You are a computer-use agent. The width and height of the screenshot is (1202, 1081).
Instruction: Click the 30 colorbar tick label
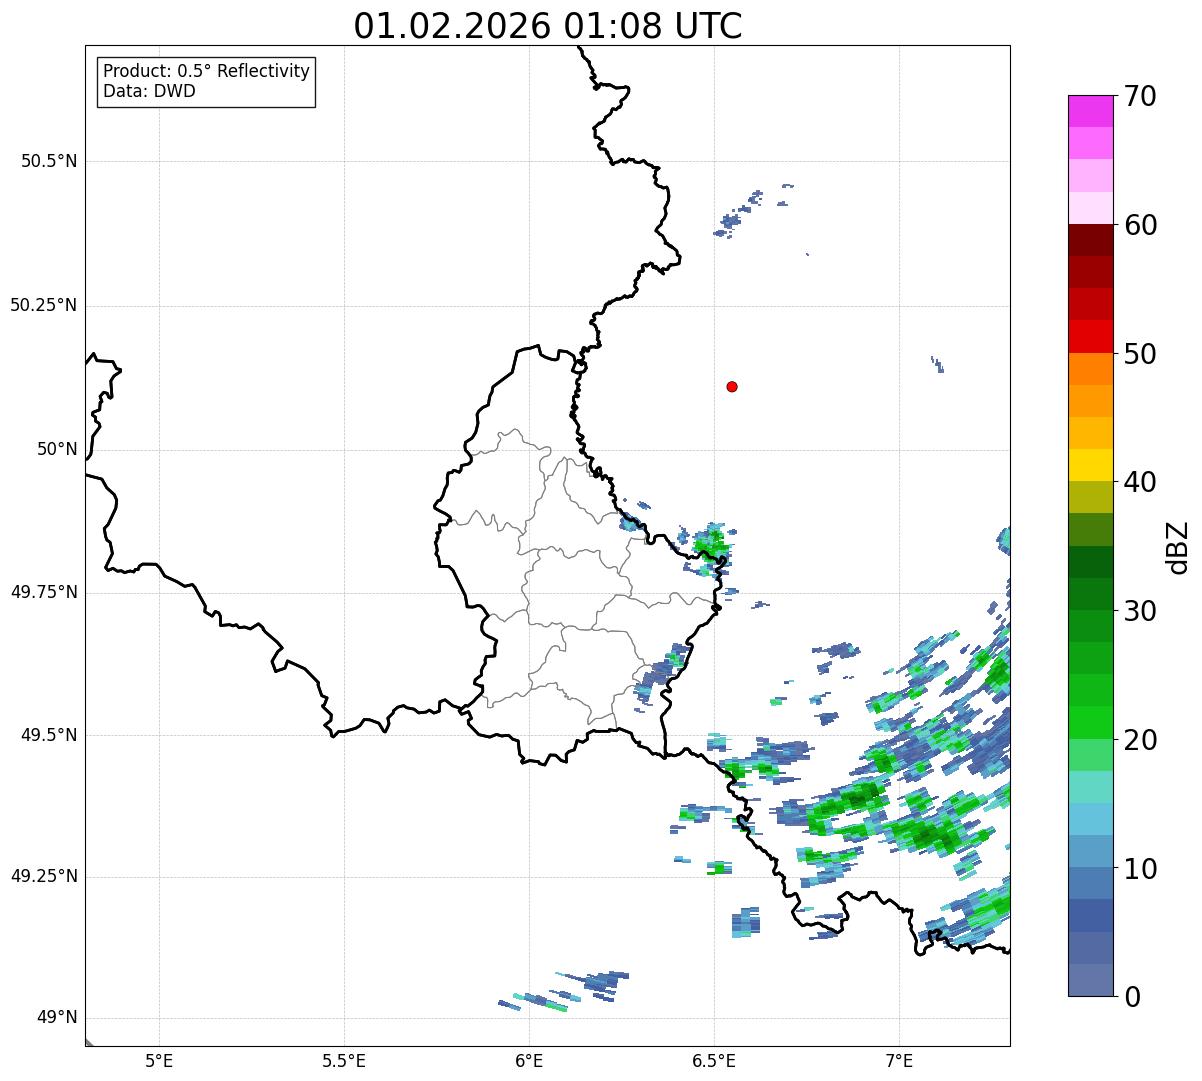click(1140, 611)
